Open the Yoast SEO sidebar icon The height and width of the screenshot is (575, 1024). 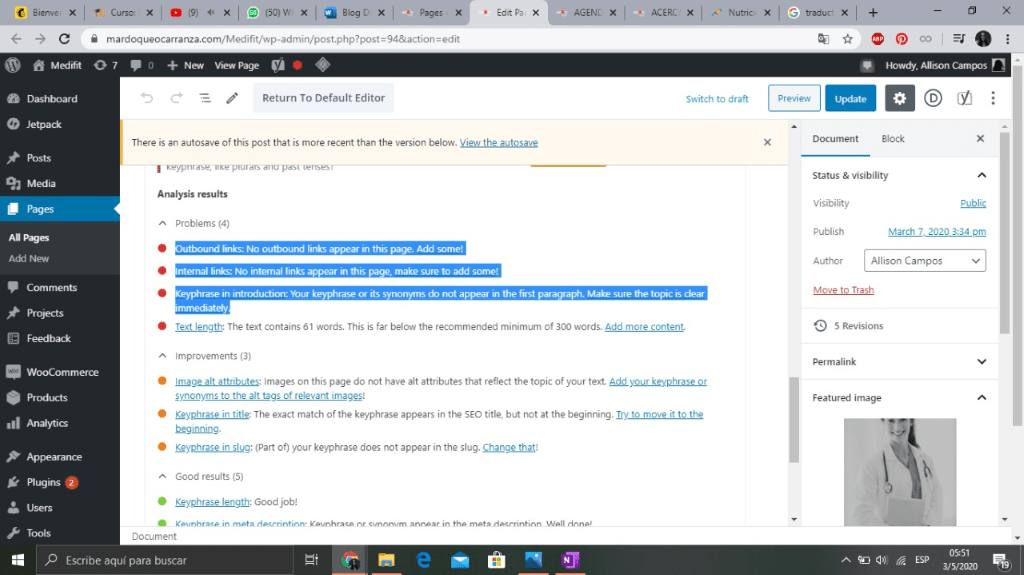tap(965, 98)
